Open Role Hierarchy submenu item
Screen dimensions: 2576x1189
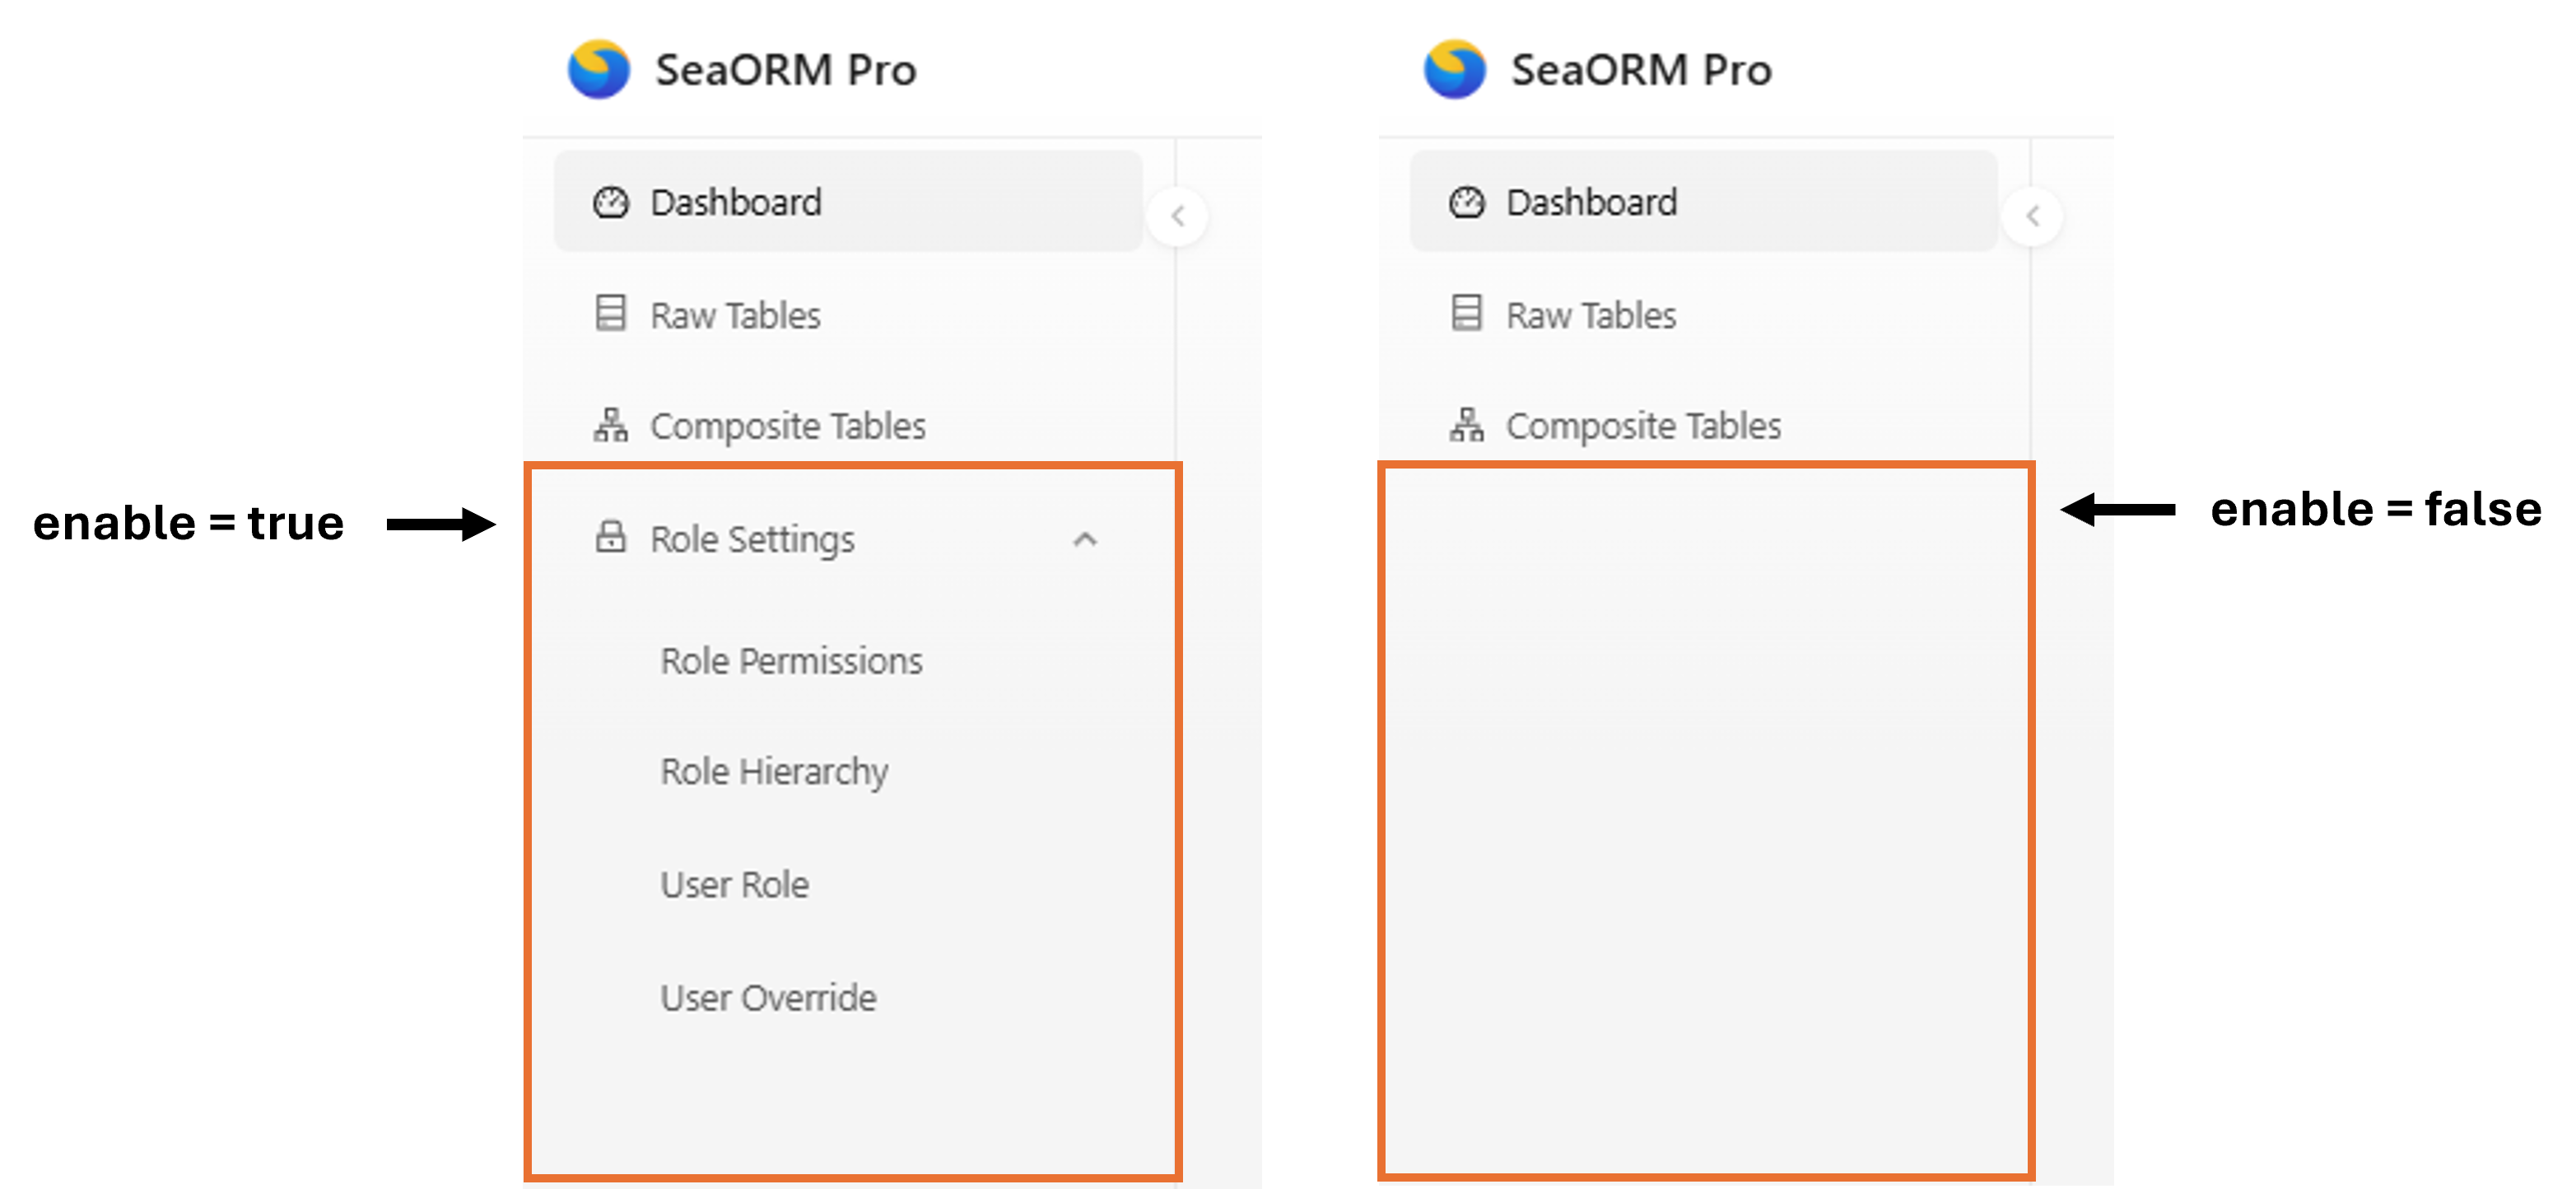pos(774,772)
